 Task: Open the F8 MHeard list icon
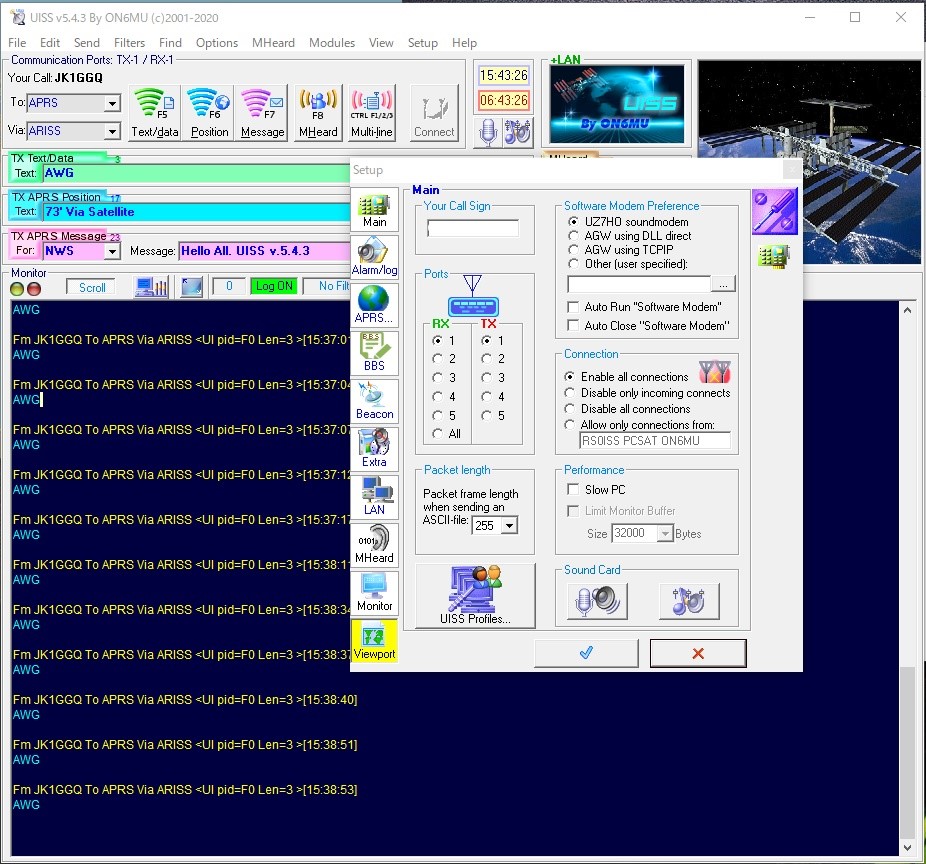[318, 112]
